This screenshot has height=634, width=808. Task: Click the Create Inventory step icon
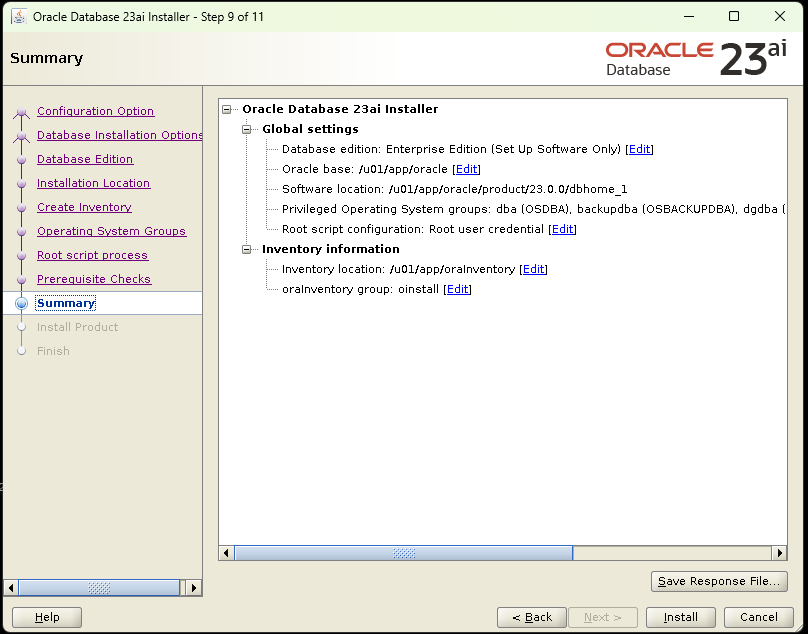(22, 207)
